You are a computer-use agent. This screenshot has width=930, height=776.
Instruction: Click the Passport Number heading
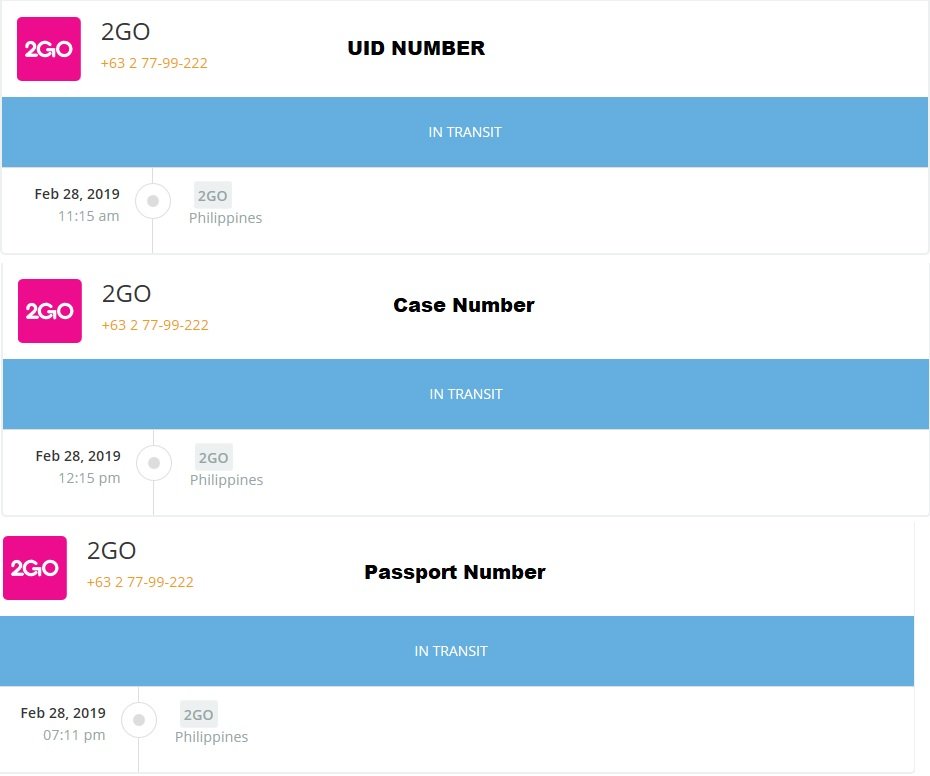coord(455,572)
